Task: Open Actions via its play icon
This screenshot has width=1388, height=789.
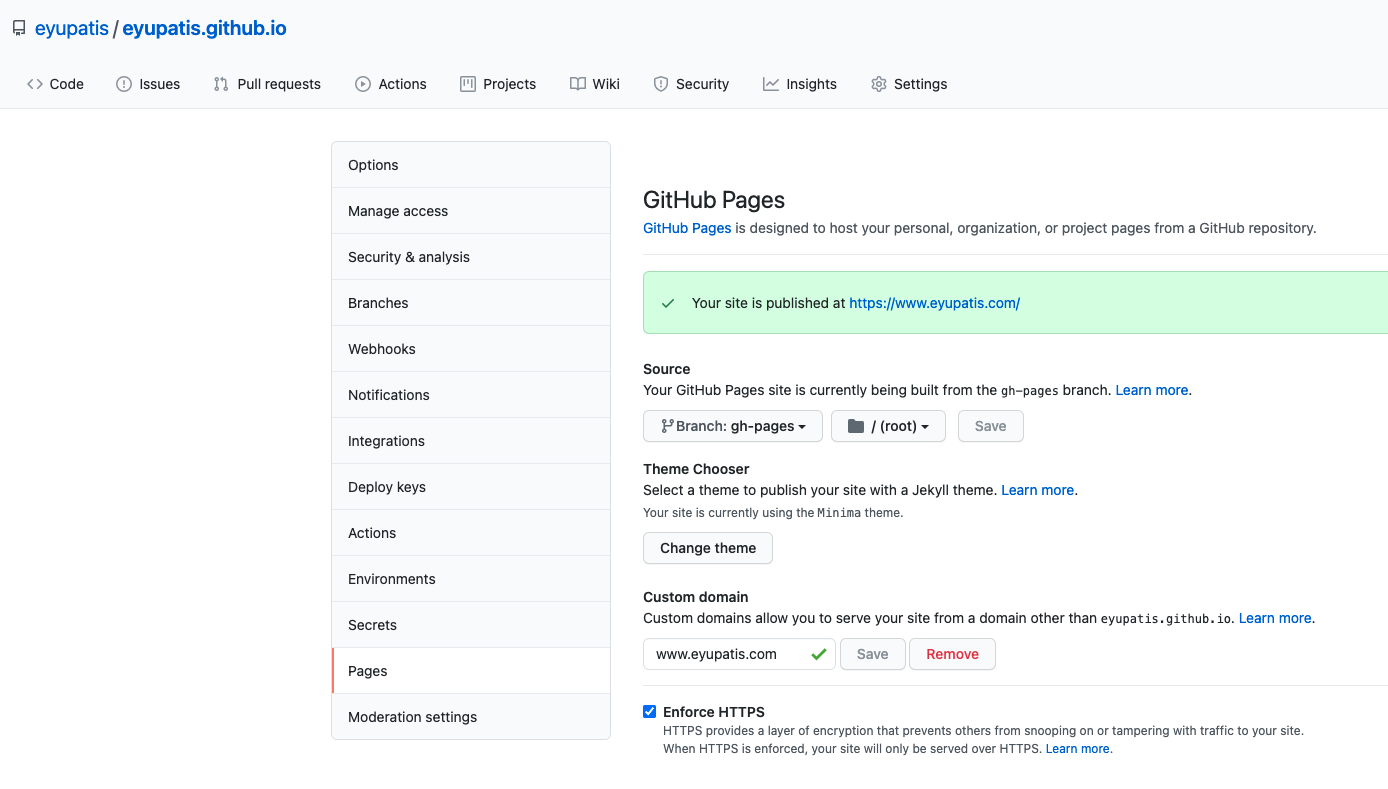Action: point(364,84)
